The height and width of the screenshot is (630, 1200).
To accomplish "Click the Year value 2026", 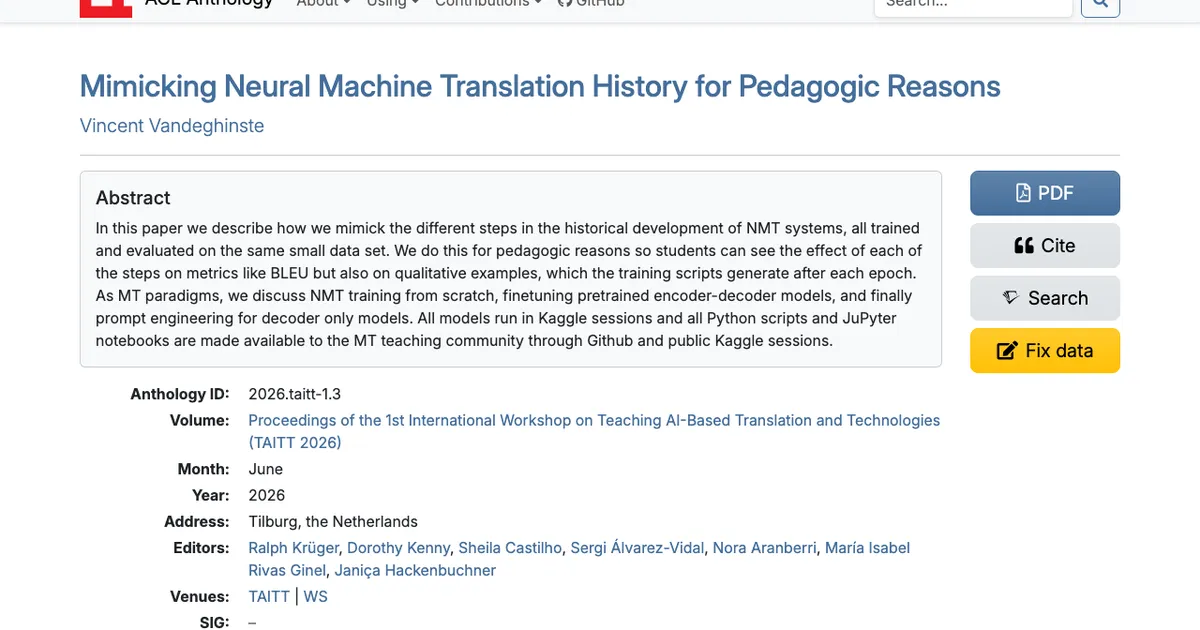I will (x=267, y=495).
